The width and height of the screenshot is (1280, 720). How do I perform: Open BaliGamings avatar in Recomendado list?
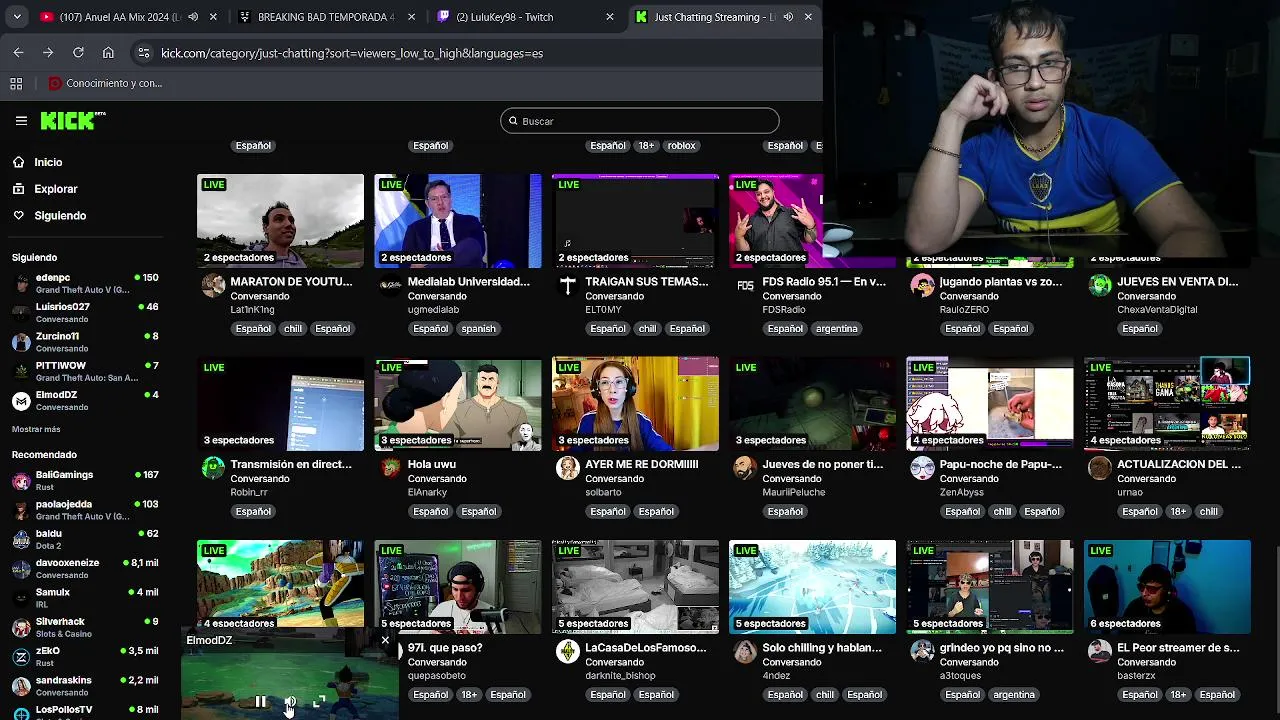[21, 481]
